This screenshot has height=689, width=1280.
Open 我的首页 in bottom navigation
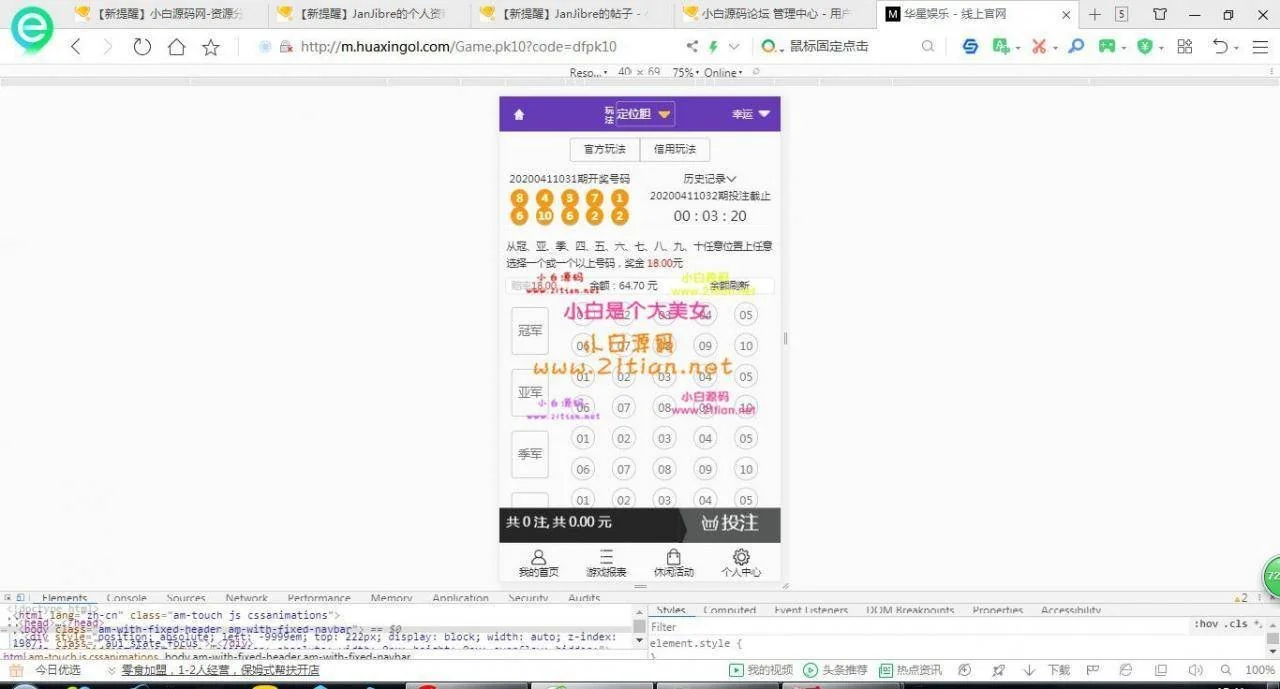point(538,563)
